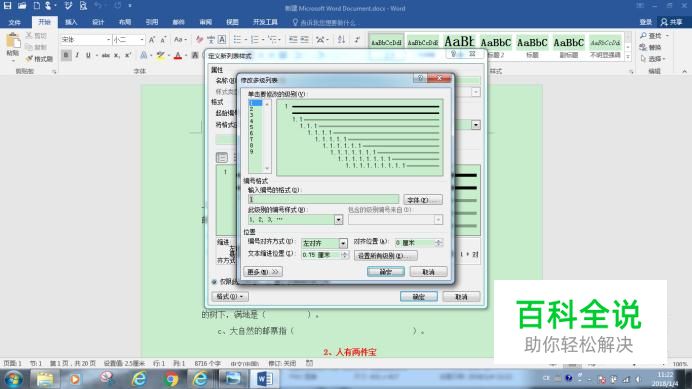Click the sort icon in paragraph group

(341, 40)
